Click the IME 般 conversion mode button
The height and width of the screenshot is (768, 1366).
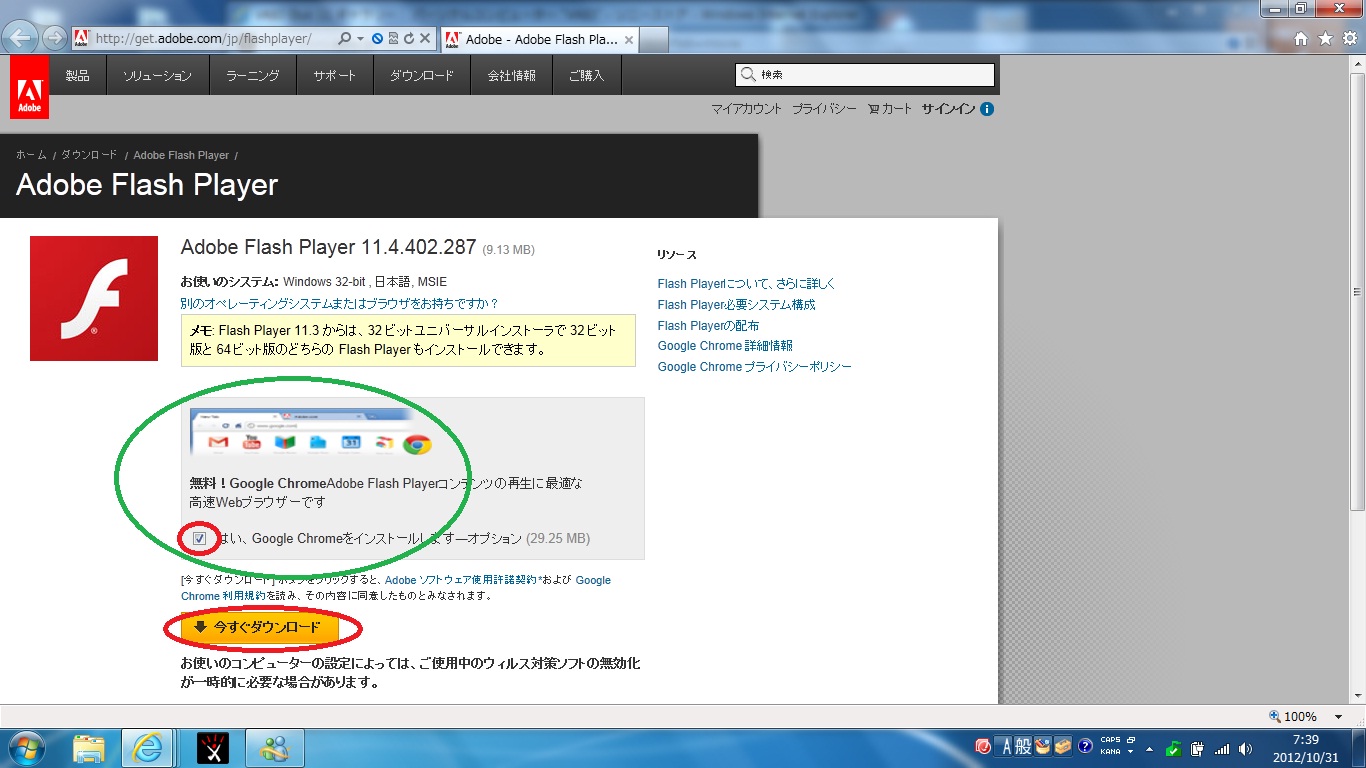1023,747
